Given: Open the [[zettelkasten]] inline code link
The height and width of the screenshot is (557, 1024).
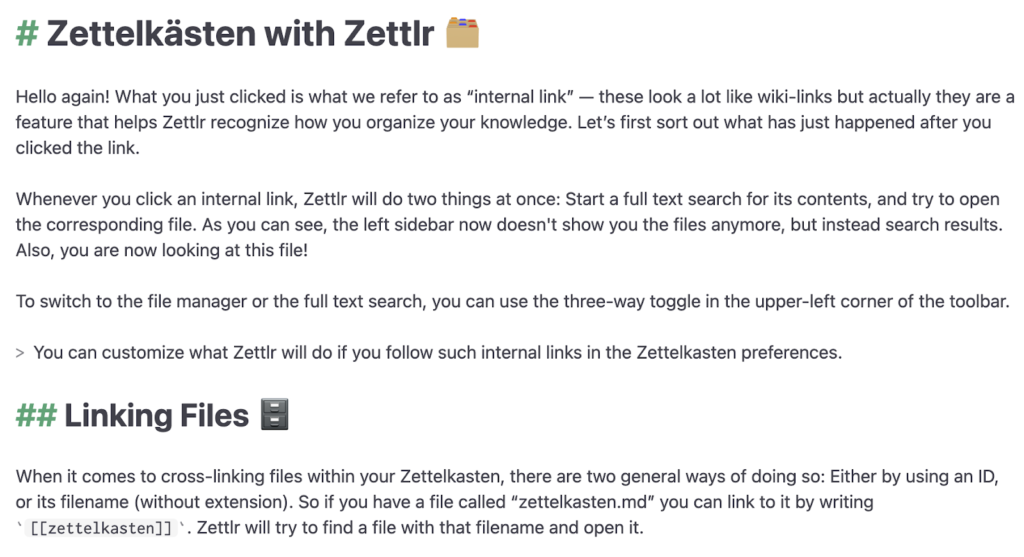Looking at the screenshot, I should click(96, 527).
